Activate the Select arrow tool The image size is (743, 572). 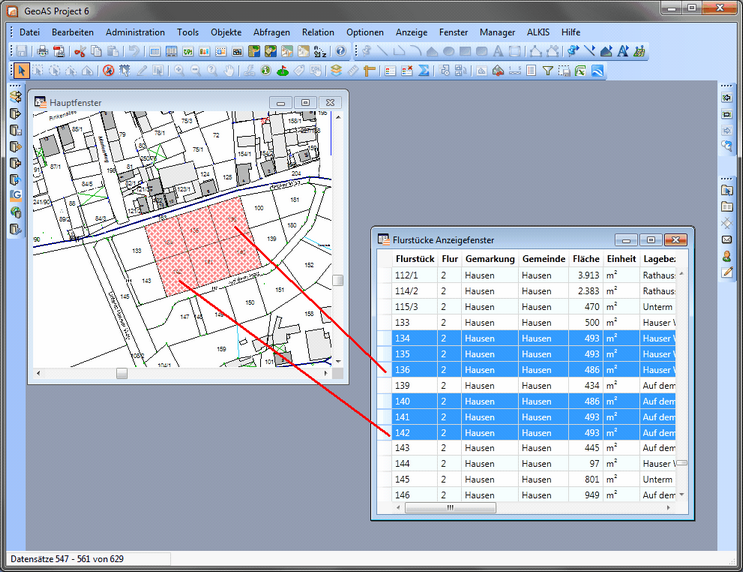click(21, 71)
